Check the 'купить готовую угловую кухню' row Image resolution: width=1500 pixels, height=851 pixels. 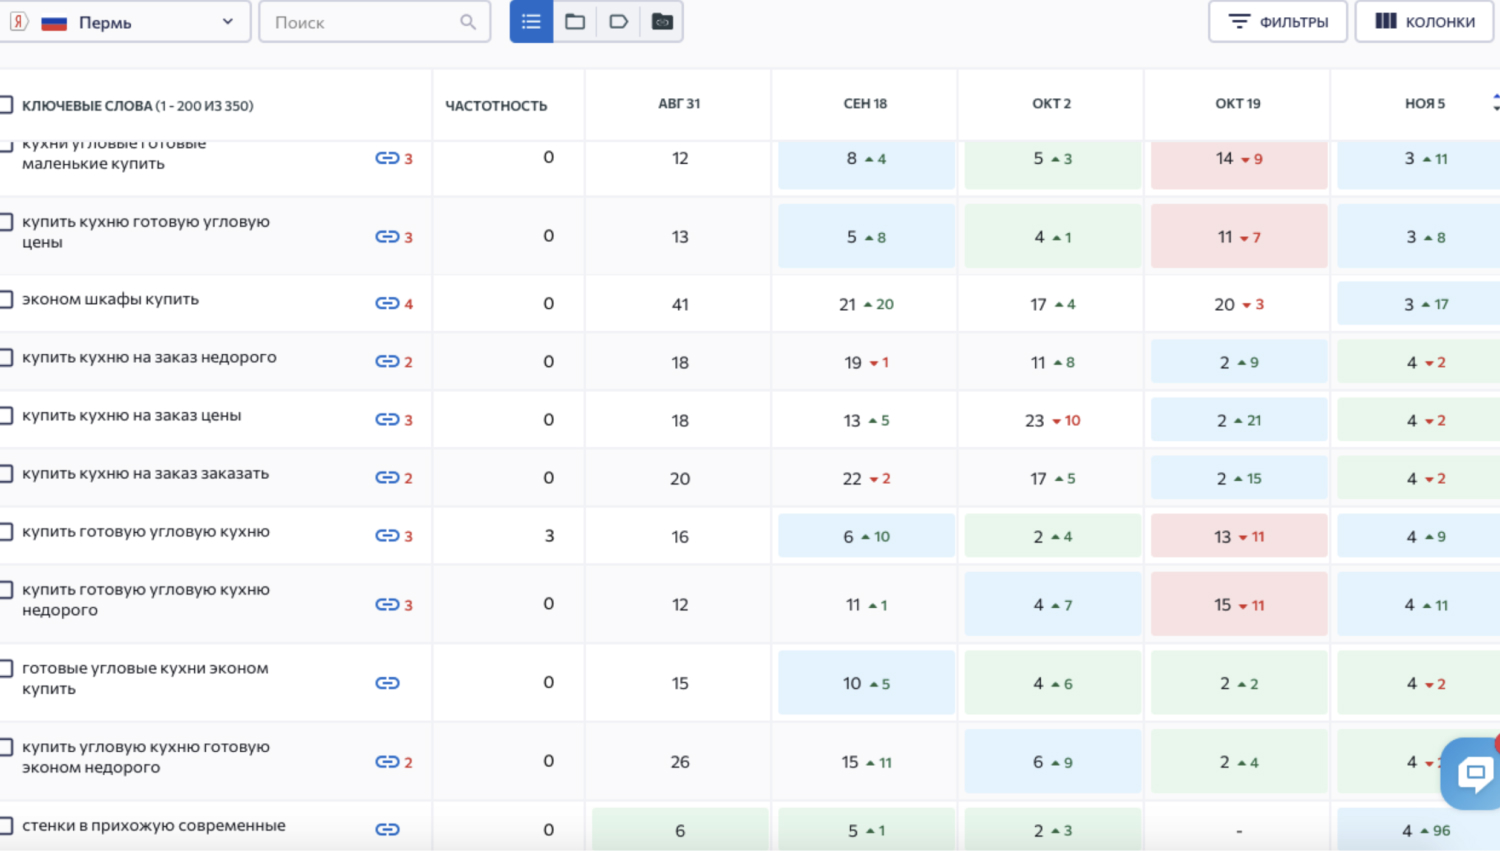6,532
